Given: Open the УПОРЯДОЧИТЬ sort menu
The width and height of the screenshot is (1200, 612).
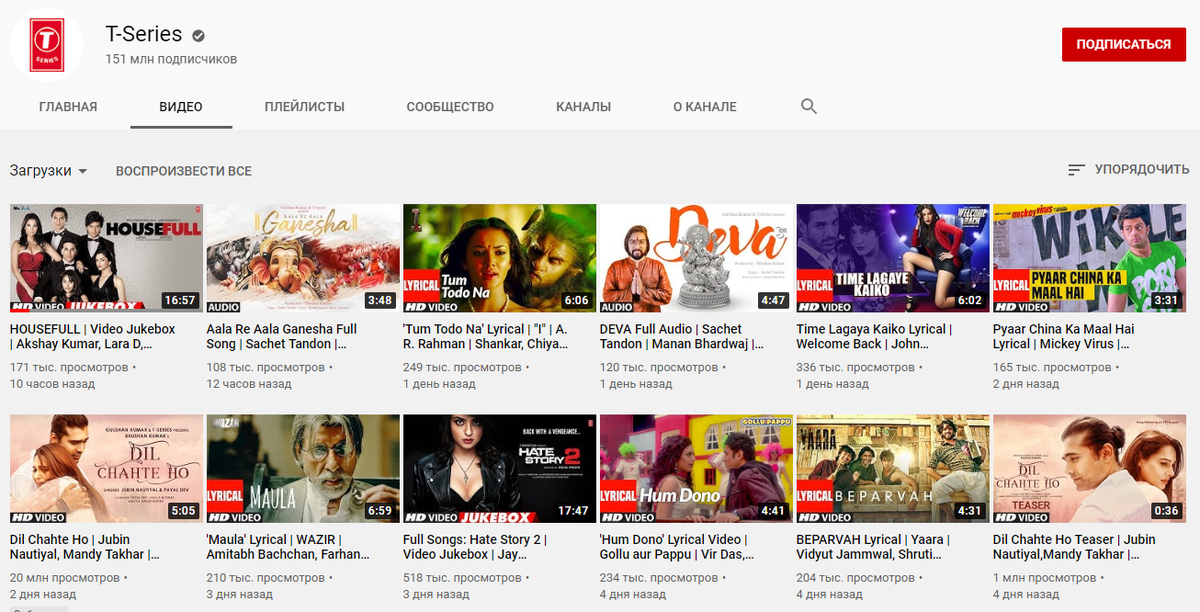Looking at the screenshot, I should pos(1128,170).
